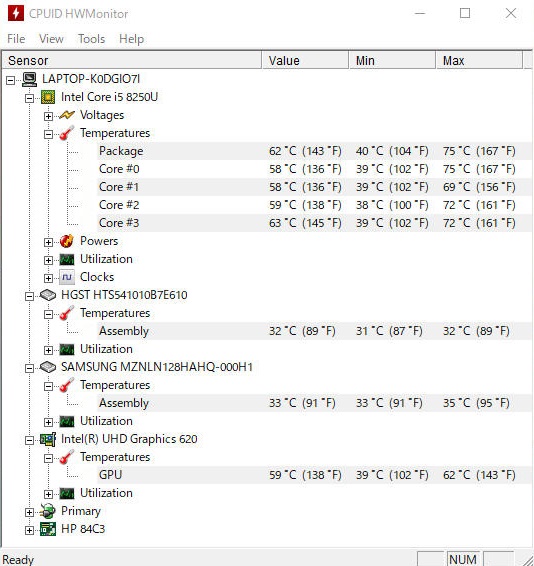The image size is (534, 566).
Task: Collapse the CPU Temperatures node
Action: pyautogui.click(x=48, y=134)
